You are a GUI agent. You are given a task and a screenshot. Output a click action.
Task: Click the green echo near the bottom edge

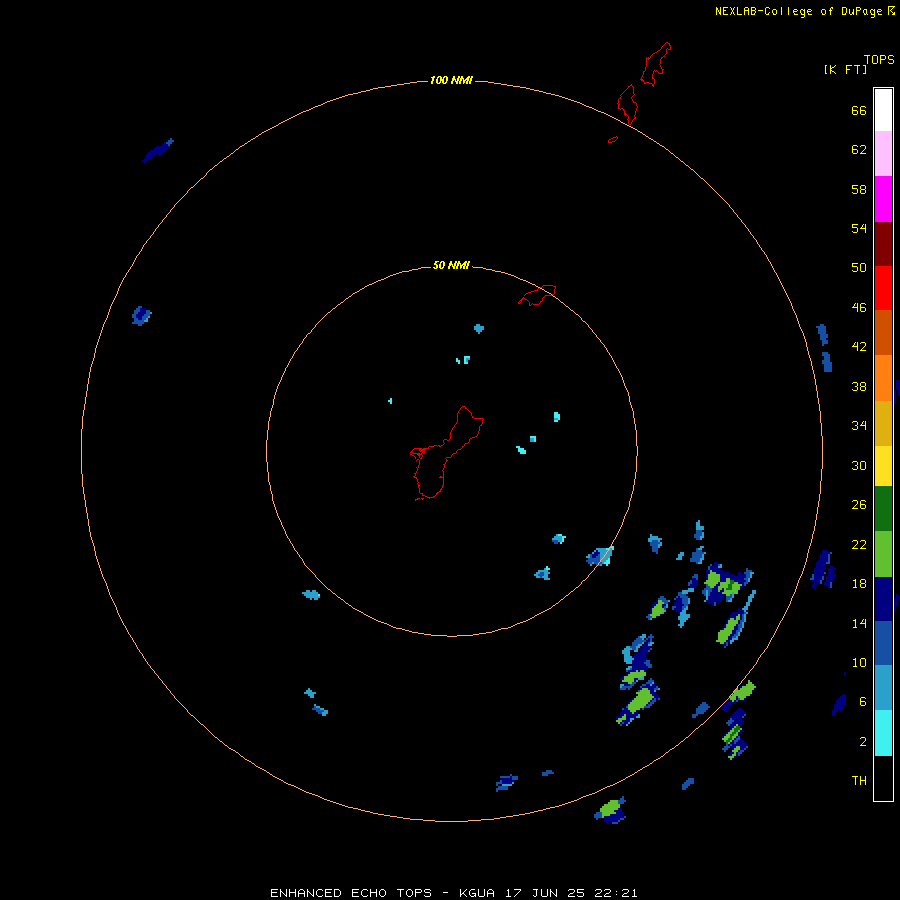(610, 810)
